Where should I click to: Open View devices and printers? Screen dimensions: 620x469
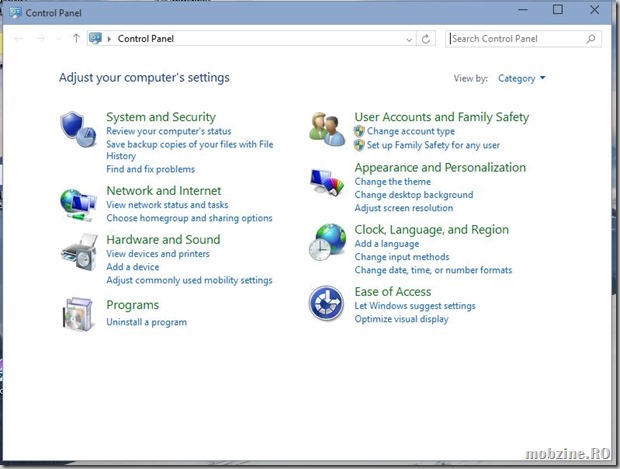(158, 254)
